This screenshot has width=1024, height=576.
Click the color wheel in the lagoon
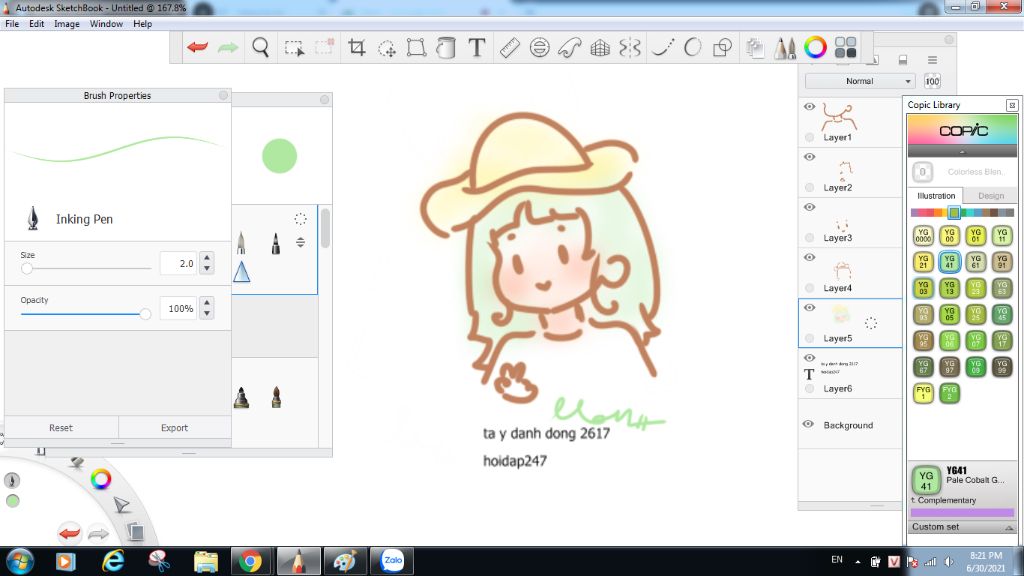point(101,479)
